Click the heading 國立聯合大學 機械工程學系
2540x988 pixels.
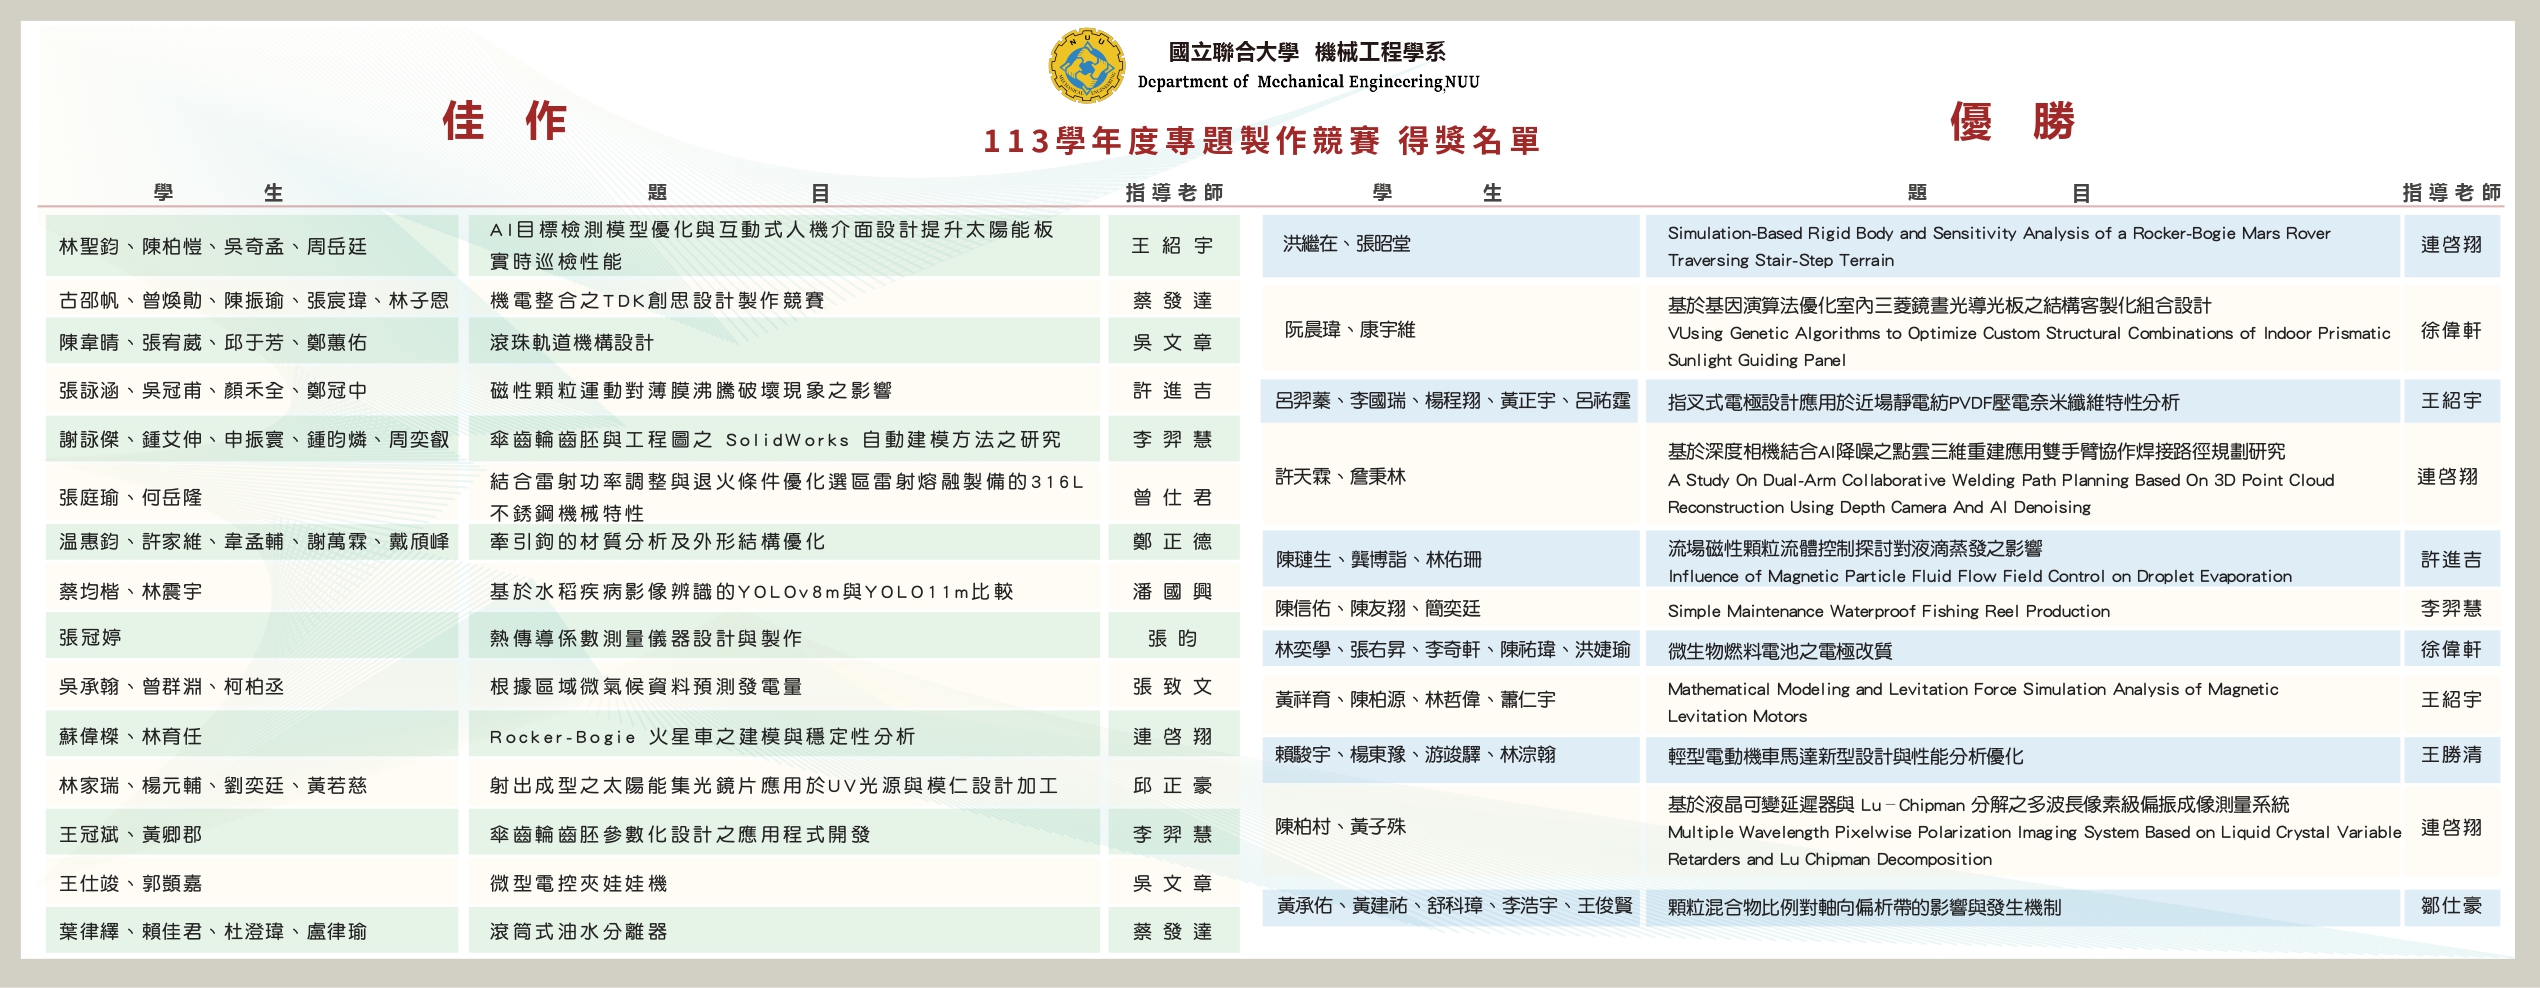point(1307,52)
